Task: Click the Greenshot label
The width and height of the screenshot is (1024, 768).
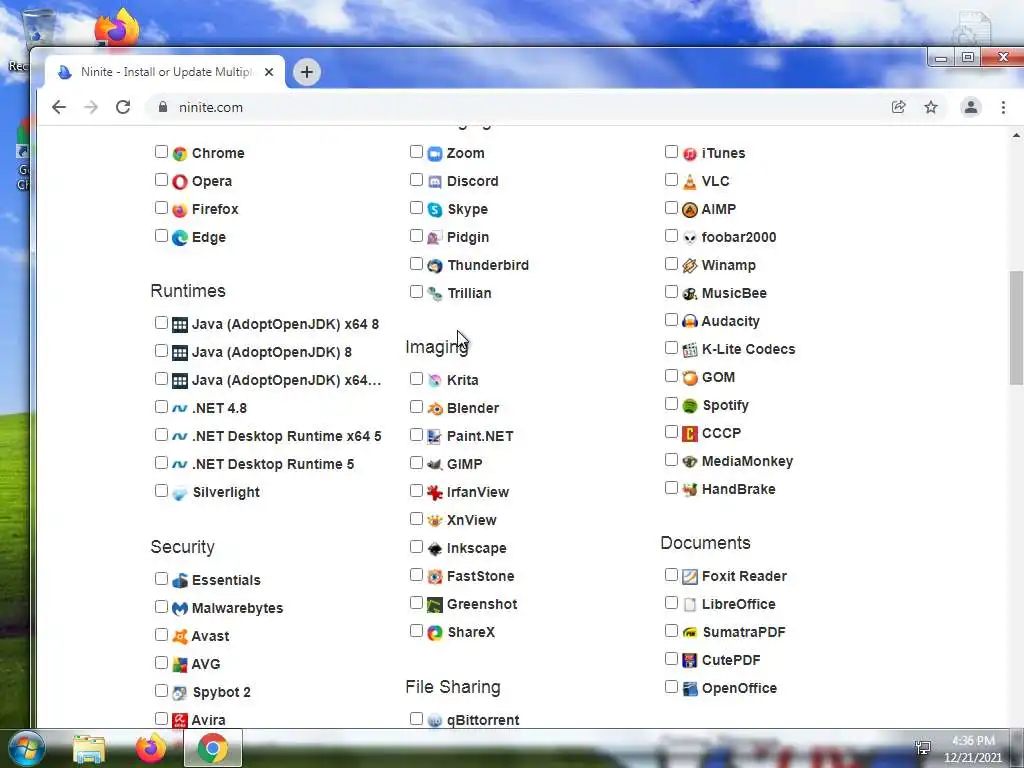Action: click(x=482, y=605)
